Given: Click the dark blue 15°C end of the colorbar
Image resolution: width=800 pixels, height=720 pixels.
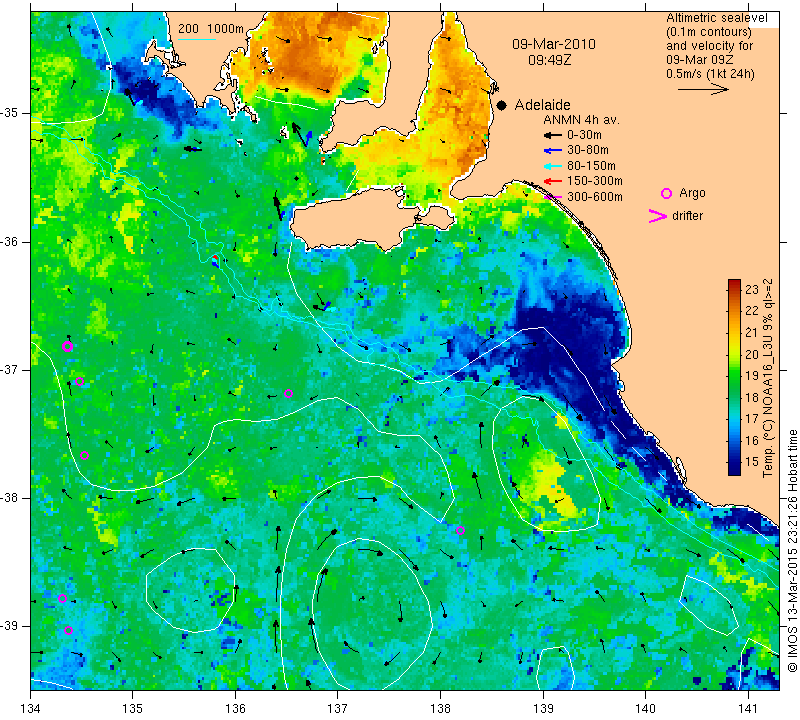Looking at the screenshot, I should (x=734, y=467).
